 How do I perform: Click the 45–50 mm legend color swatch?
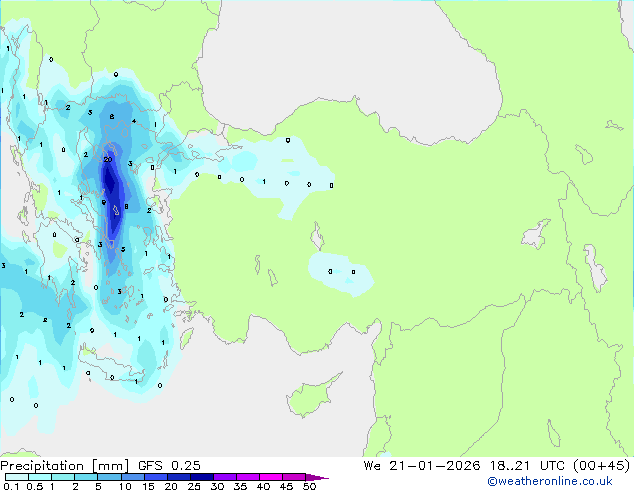(x=294, y=477)
